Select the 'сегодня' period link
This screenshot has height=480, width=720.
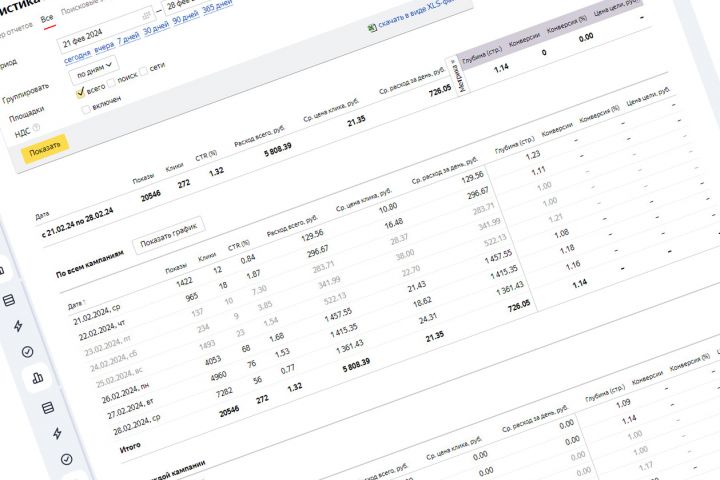point(77,56)
